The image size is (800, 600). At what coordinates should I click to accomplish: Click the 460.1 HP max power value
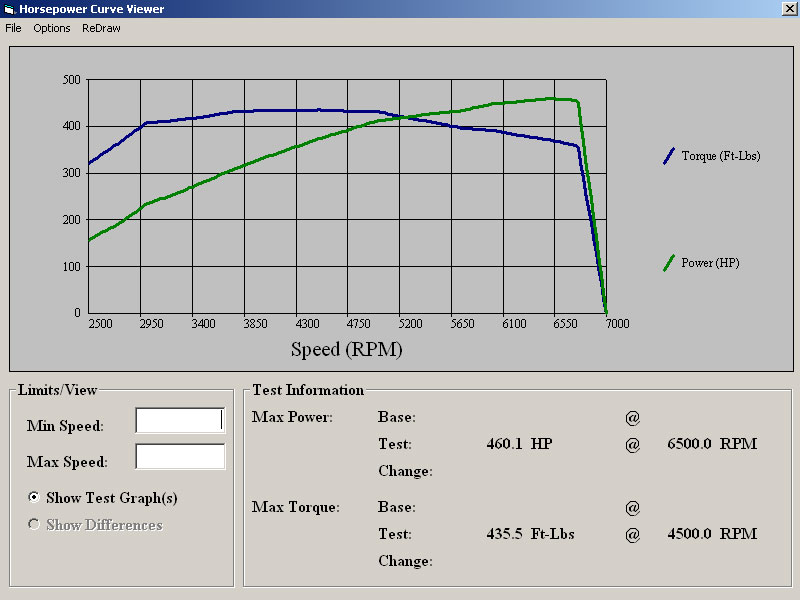(519, 443)
